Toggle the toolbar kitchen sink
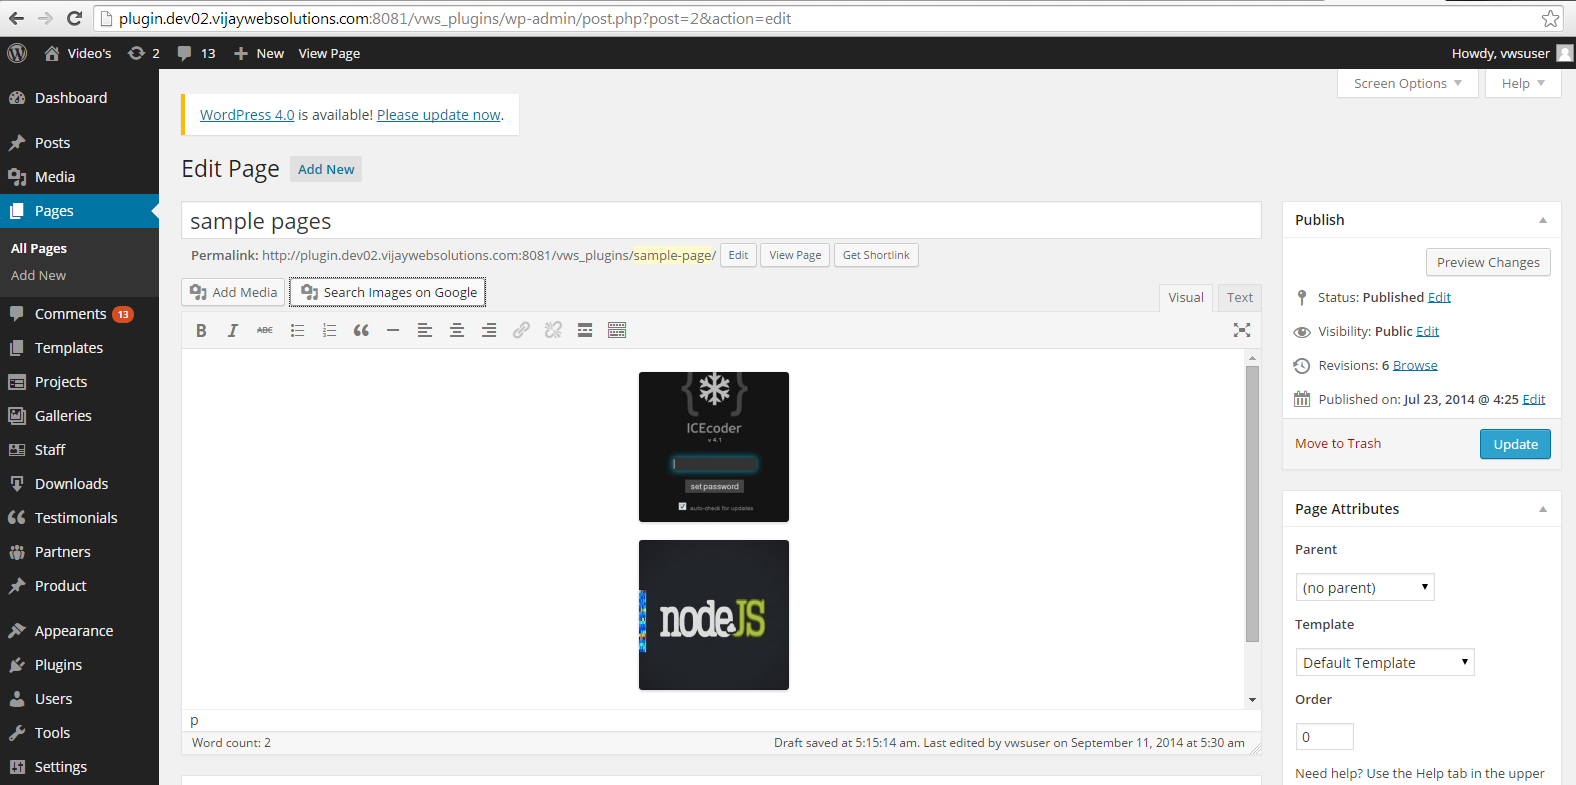This screenshot has width=1576, height=785. (617, 330)
